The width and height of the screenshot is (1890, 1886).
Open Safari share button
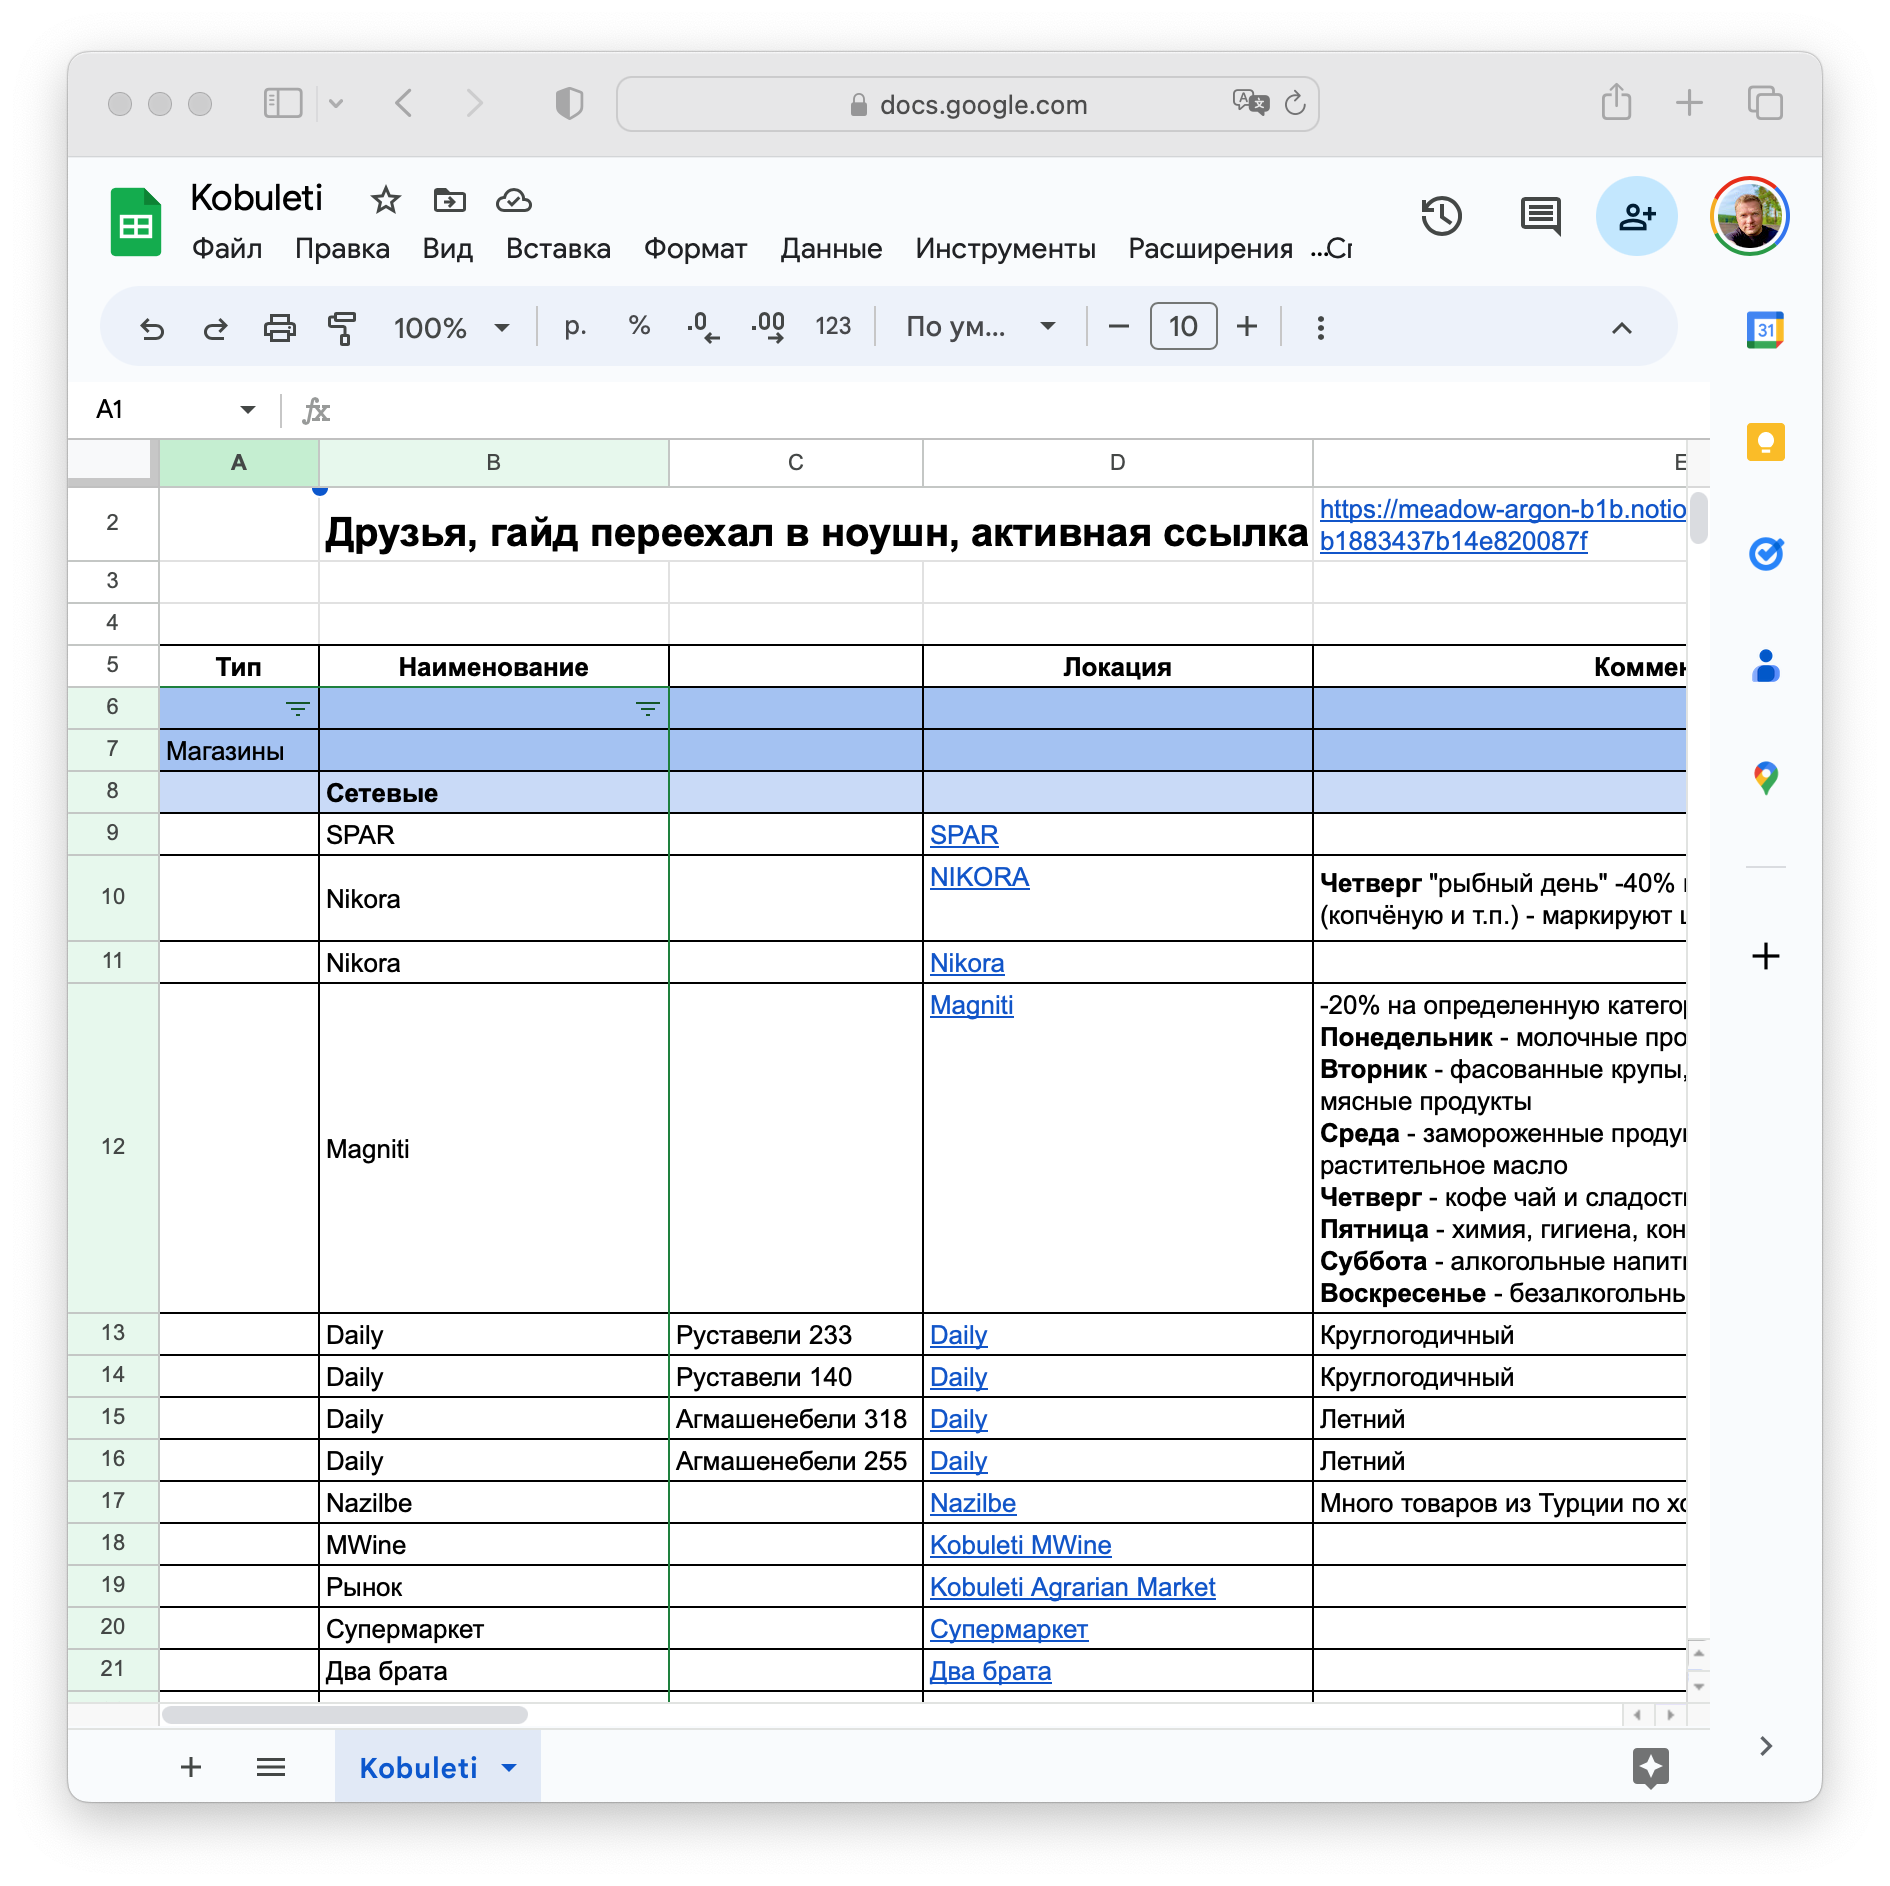tap(1616, 103)
